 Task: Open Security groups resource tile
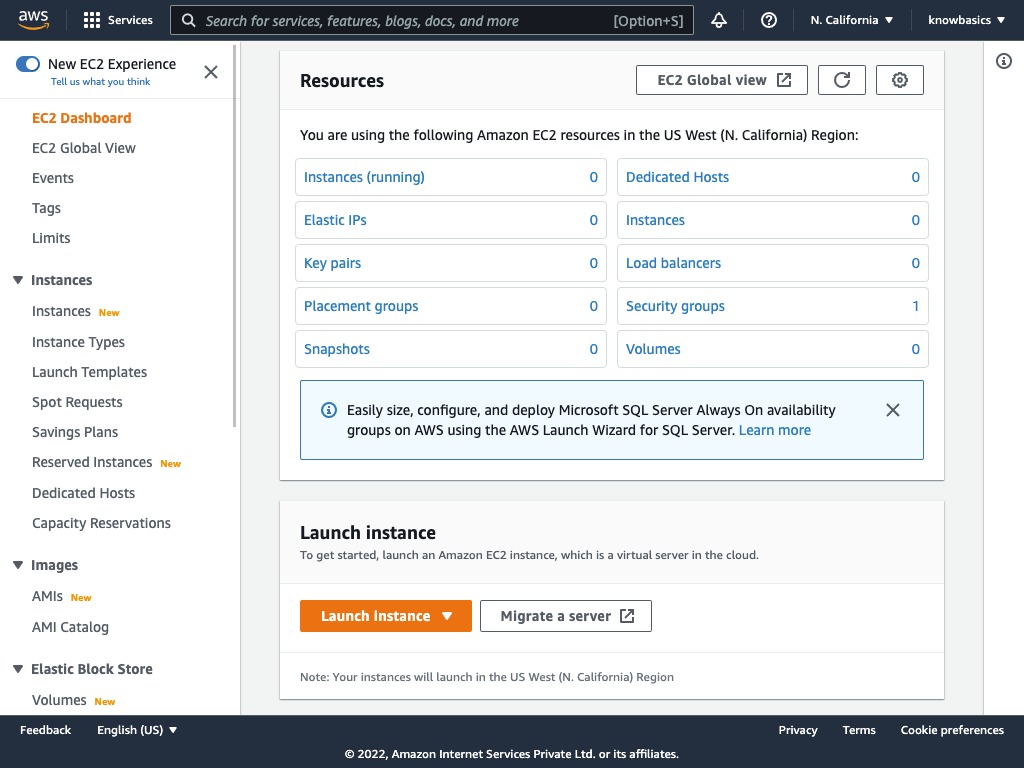pos(773,306)
